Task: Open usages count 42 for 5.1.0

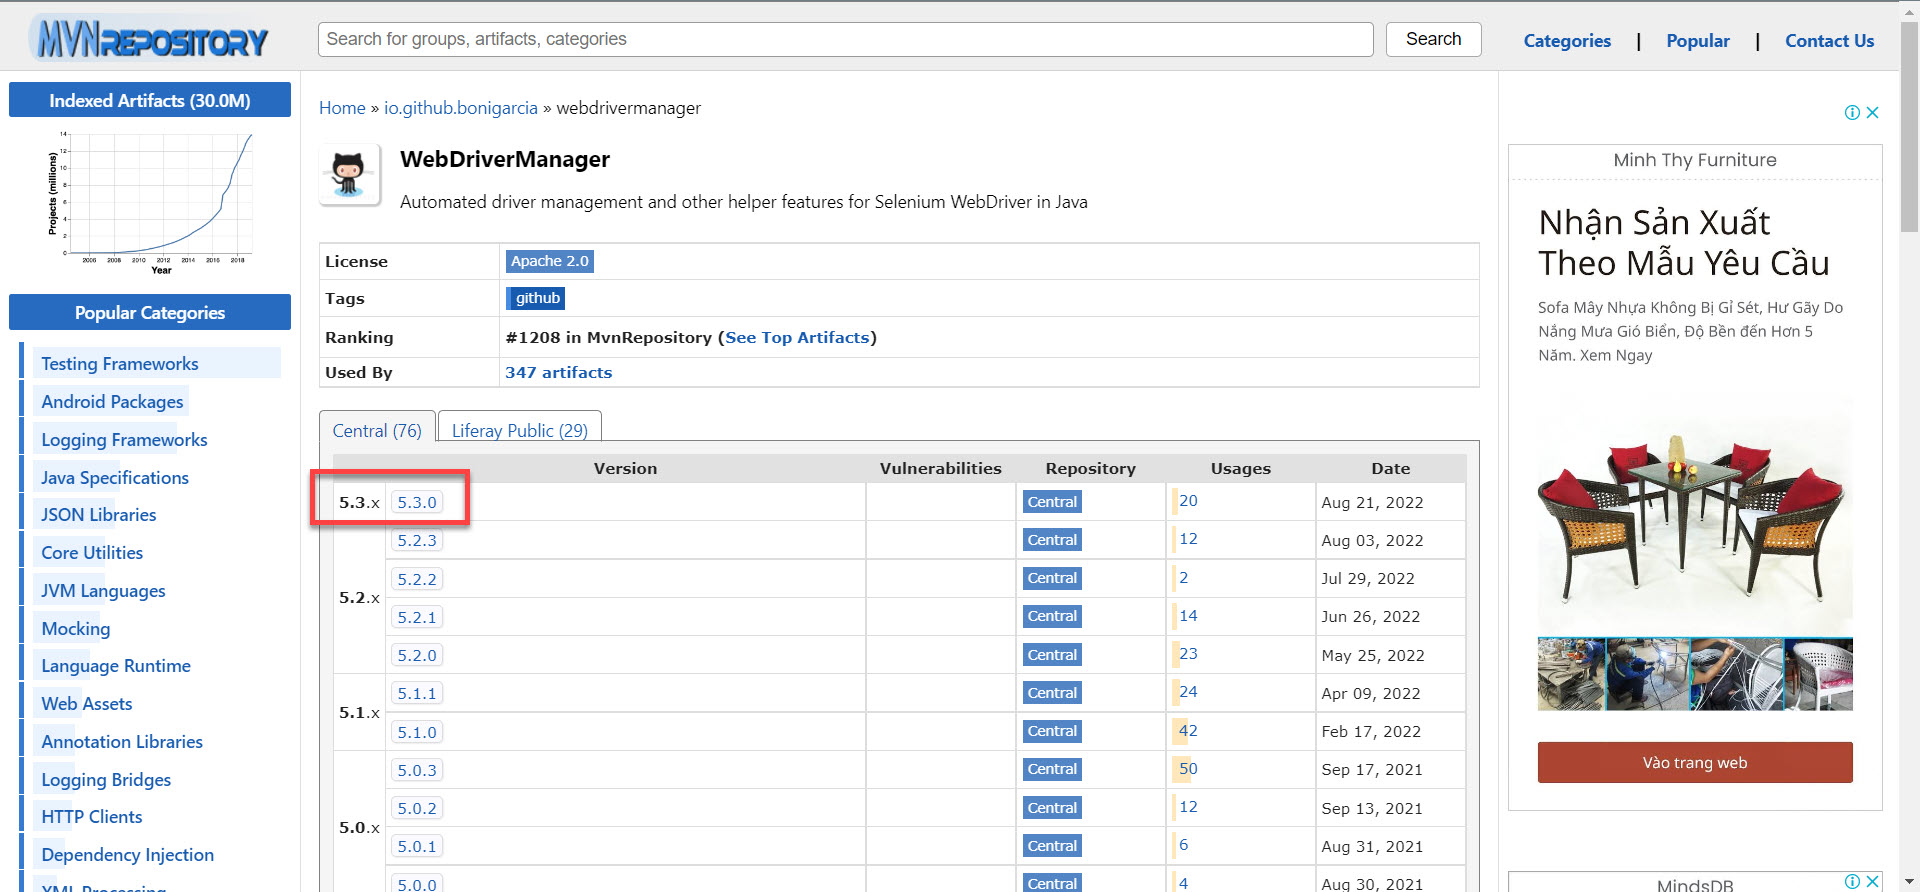Action: pyautogui.click(x=1188, y=731)
